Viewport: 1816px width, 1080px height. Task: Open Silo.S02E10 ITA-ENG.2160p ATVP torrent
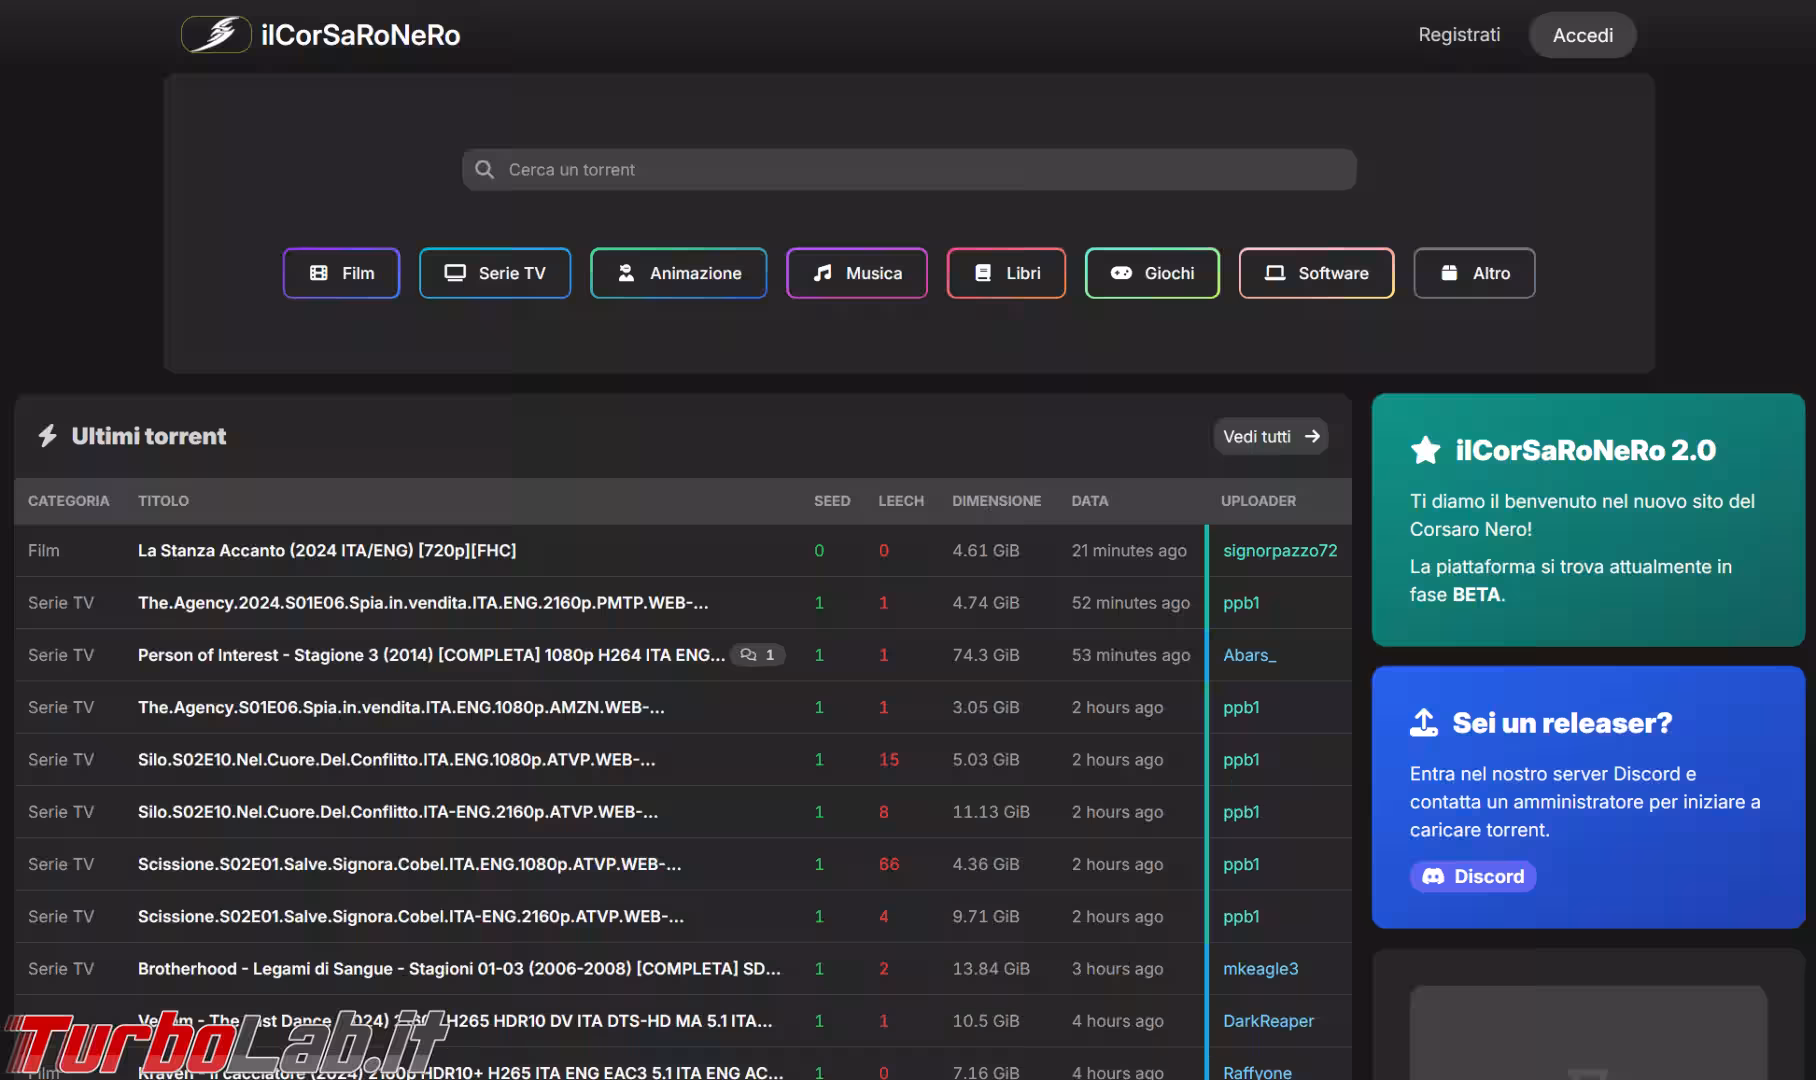coord(398,812)
